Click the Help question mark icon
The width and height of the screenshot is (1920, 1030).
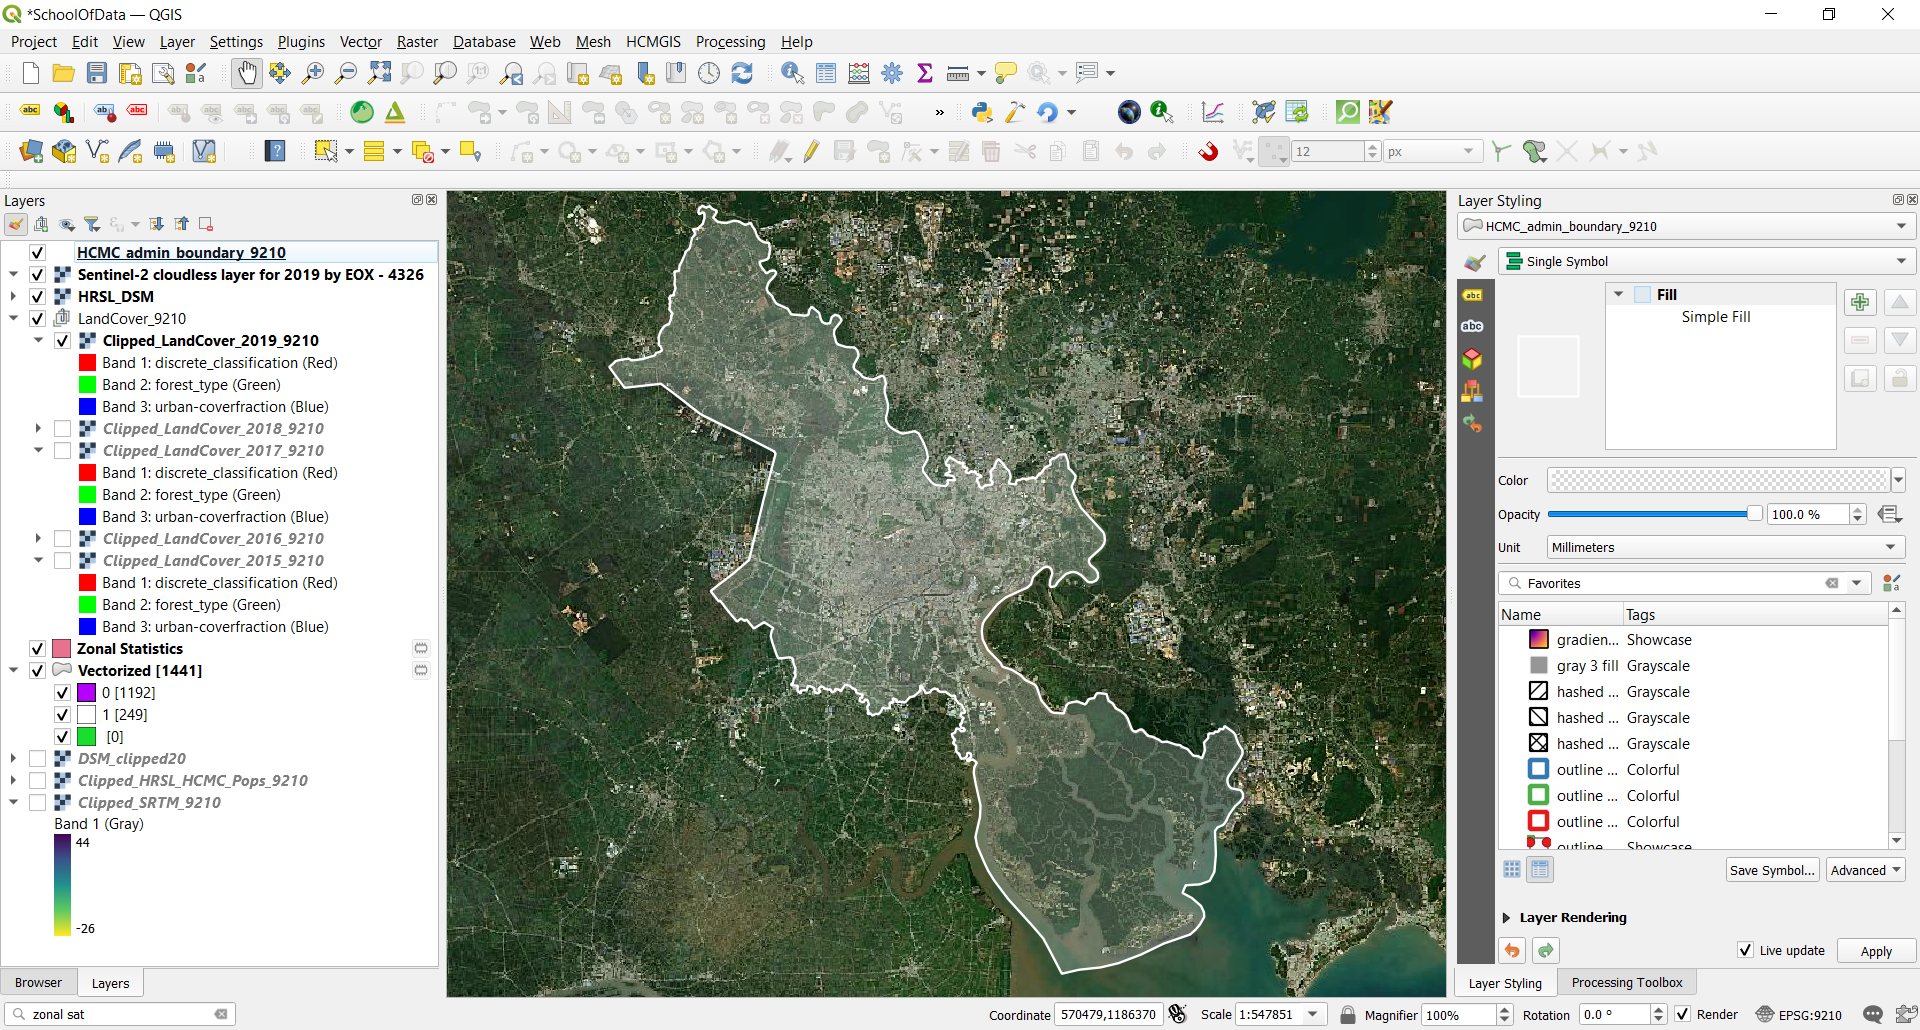275,151
